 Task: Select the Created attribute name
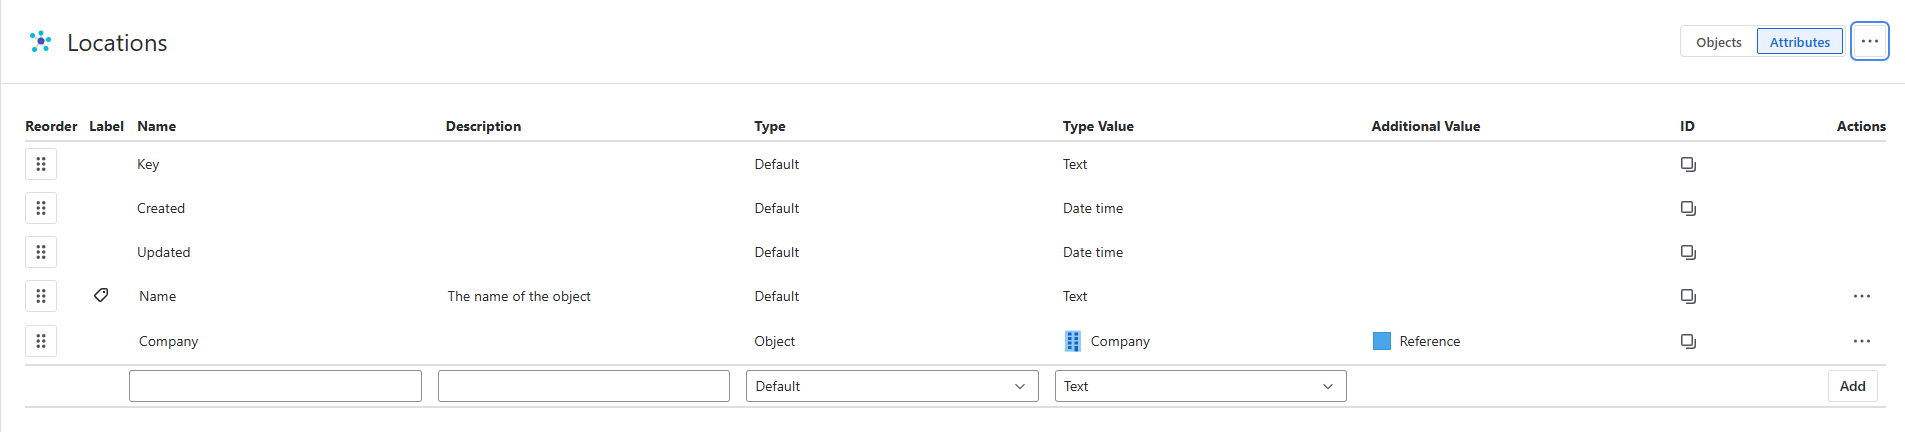pos(161,208)
